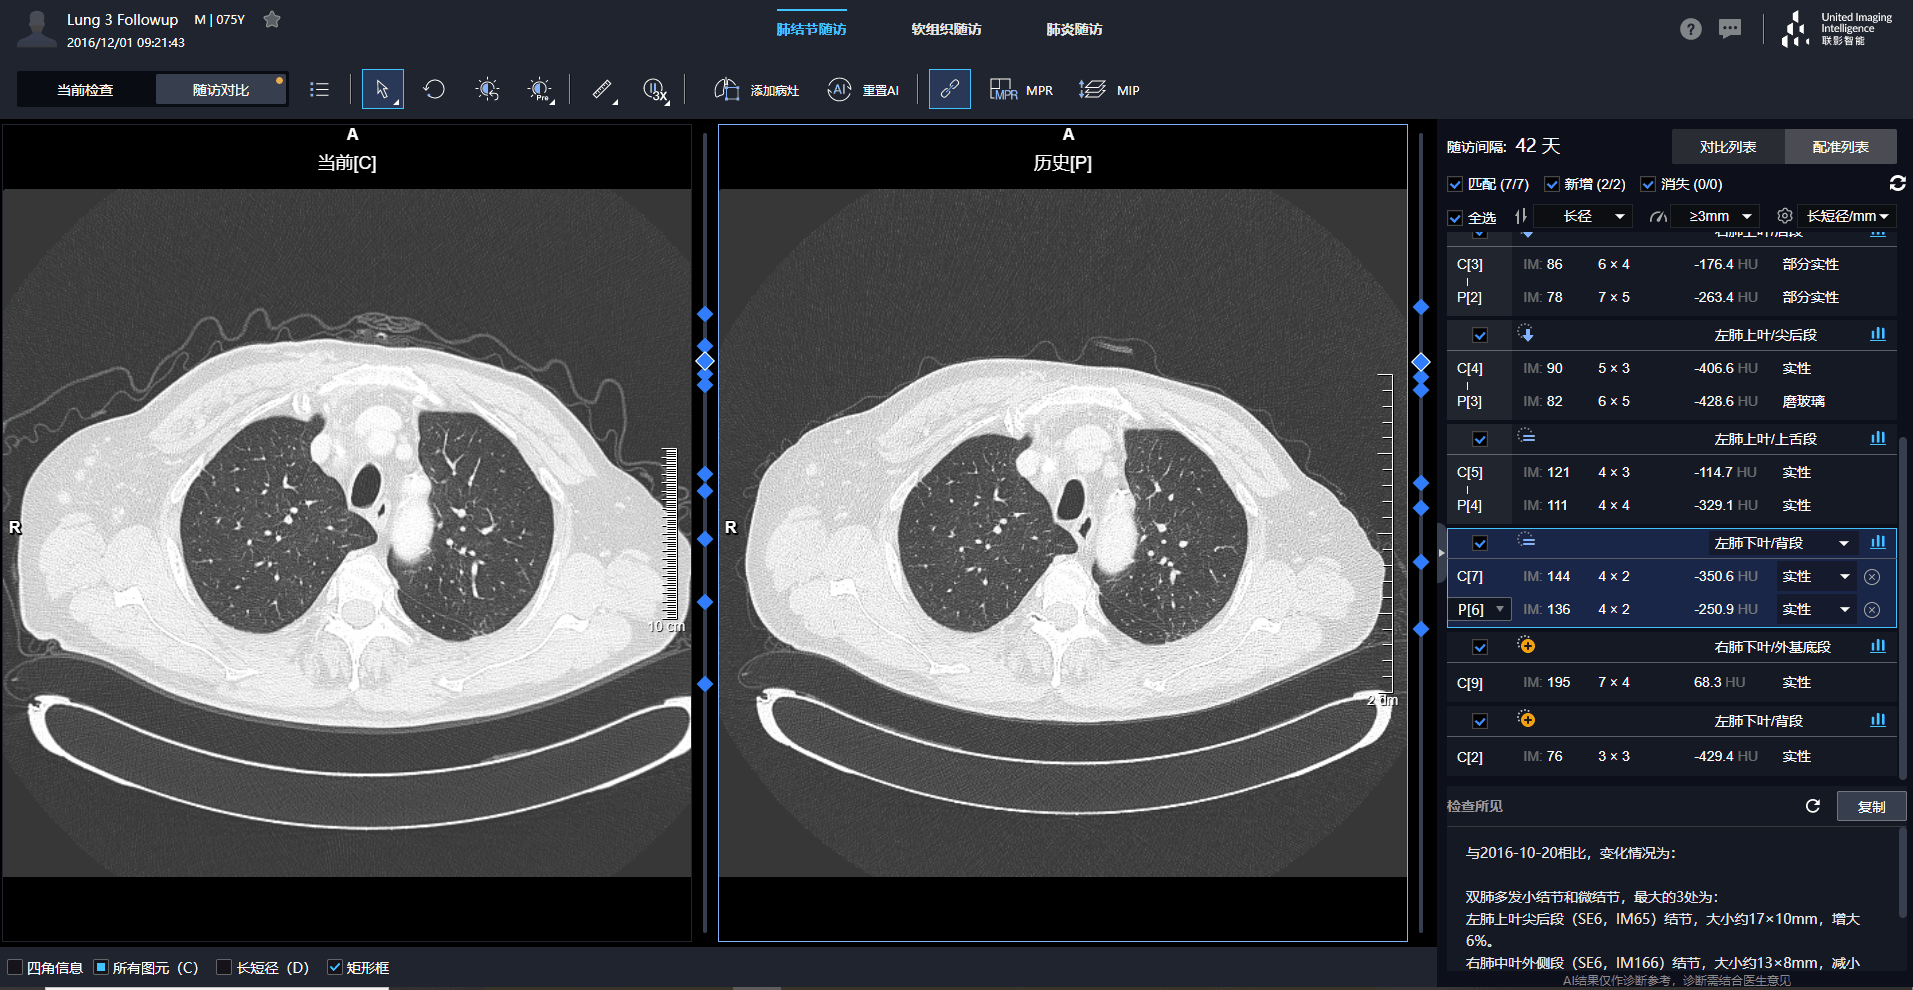Screen dimensions: 1913x990
Task: Open the P[6] 实性 type dropdown
Action: click(1816, 609)
